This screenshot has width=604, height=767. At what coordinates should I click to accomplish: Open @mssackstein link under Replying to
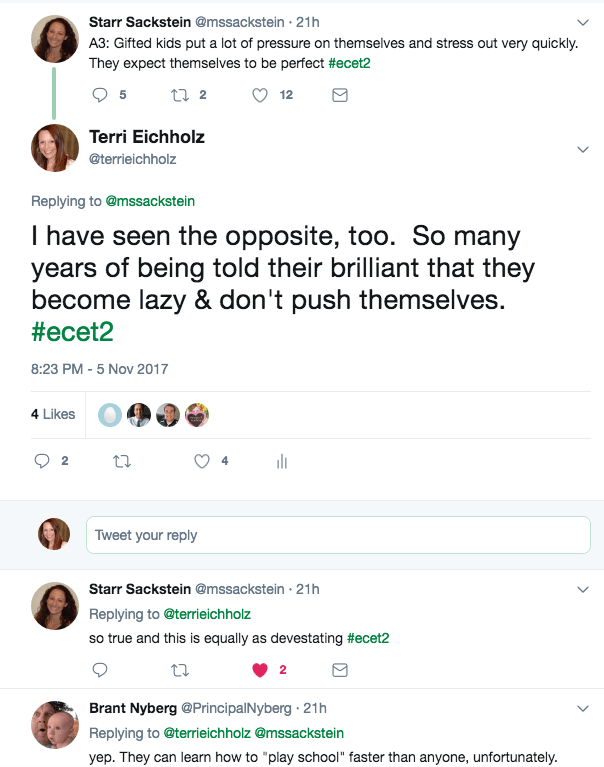tap(150, 201)
